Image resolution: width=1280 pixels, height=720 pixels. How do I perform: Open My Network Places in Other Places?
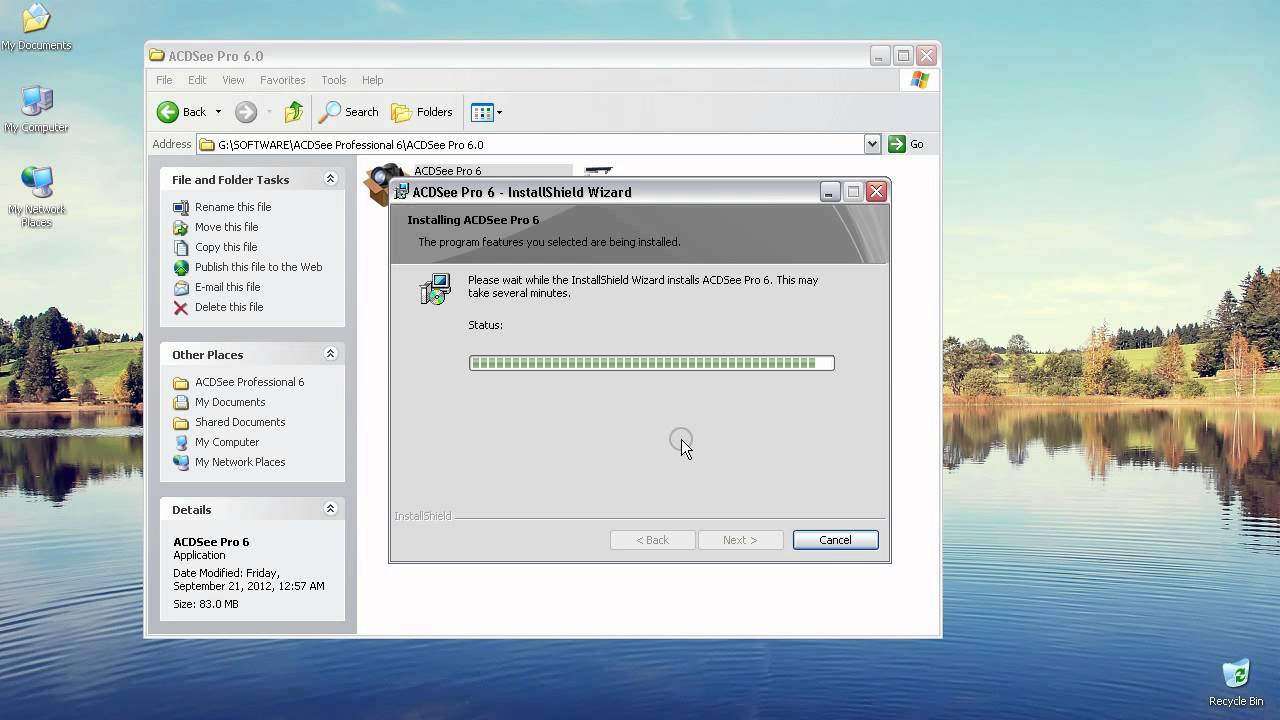pyautogui.click(x=240, y=462)
